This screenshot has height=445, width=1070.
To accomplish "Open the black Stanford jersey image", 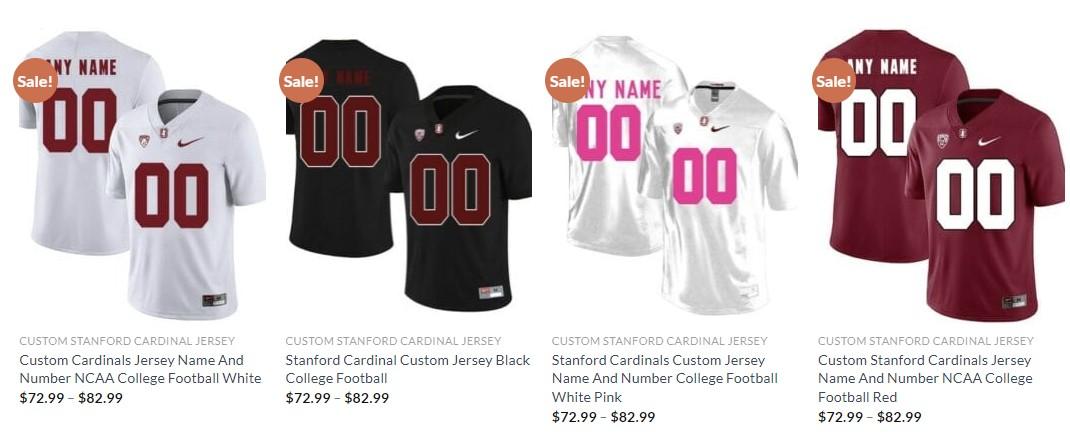I will [x=409, y=175].
